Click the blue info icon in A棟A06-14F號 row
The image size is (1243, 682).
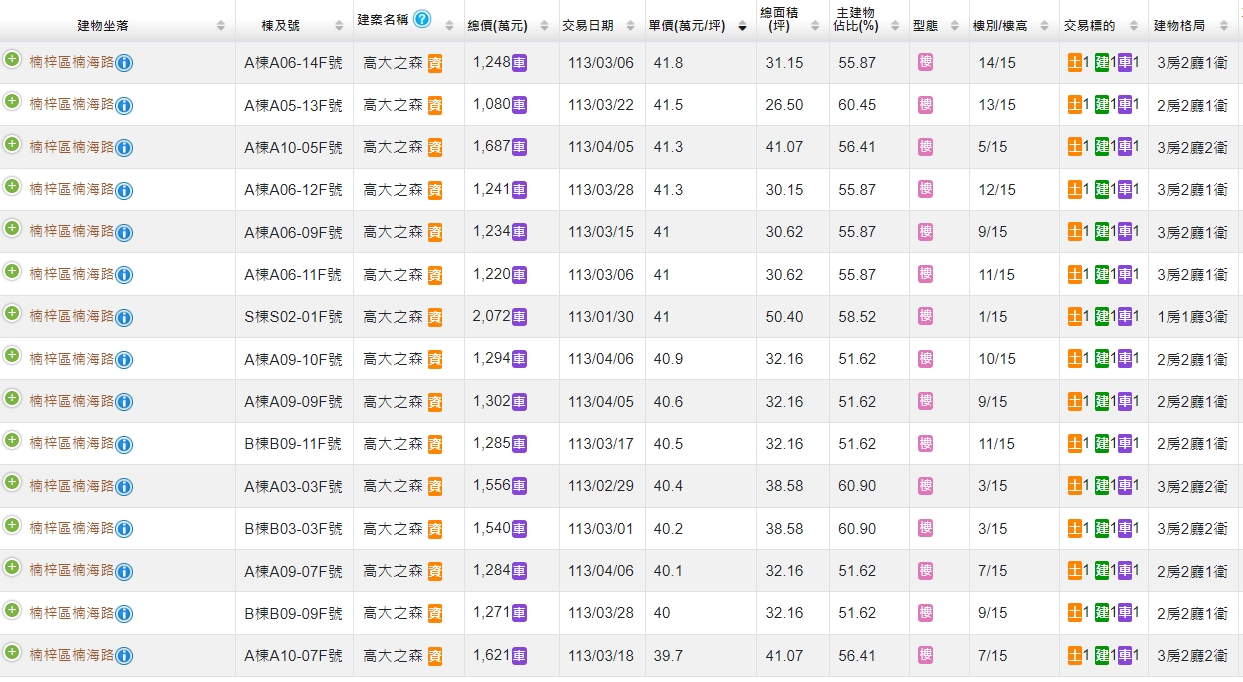point(124,64)
